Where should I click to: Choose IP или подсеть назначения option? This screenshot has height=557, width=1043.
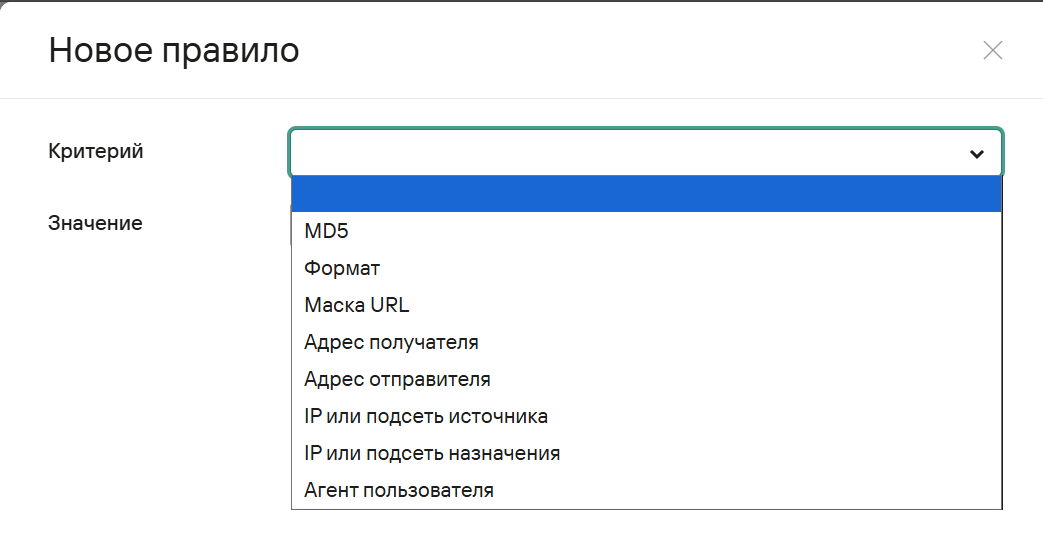(x=432, y=453)
